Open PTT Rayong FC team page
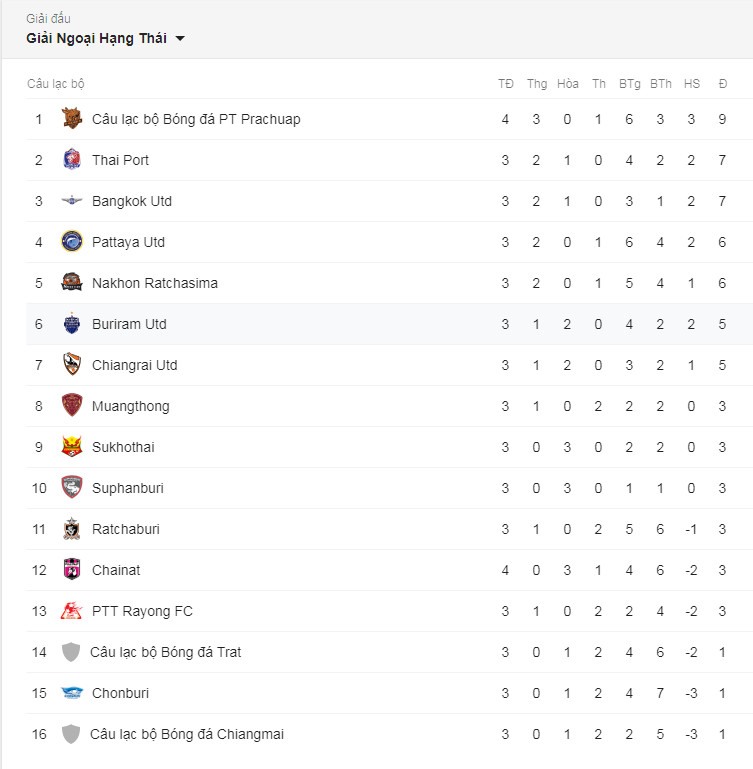 pyautogui.click(x=142, y=611)
